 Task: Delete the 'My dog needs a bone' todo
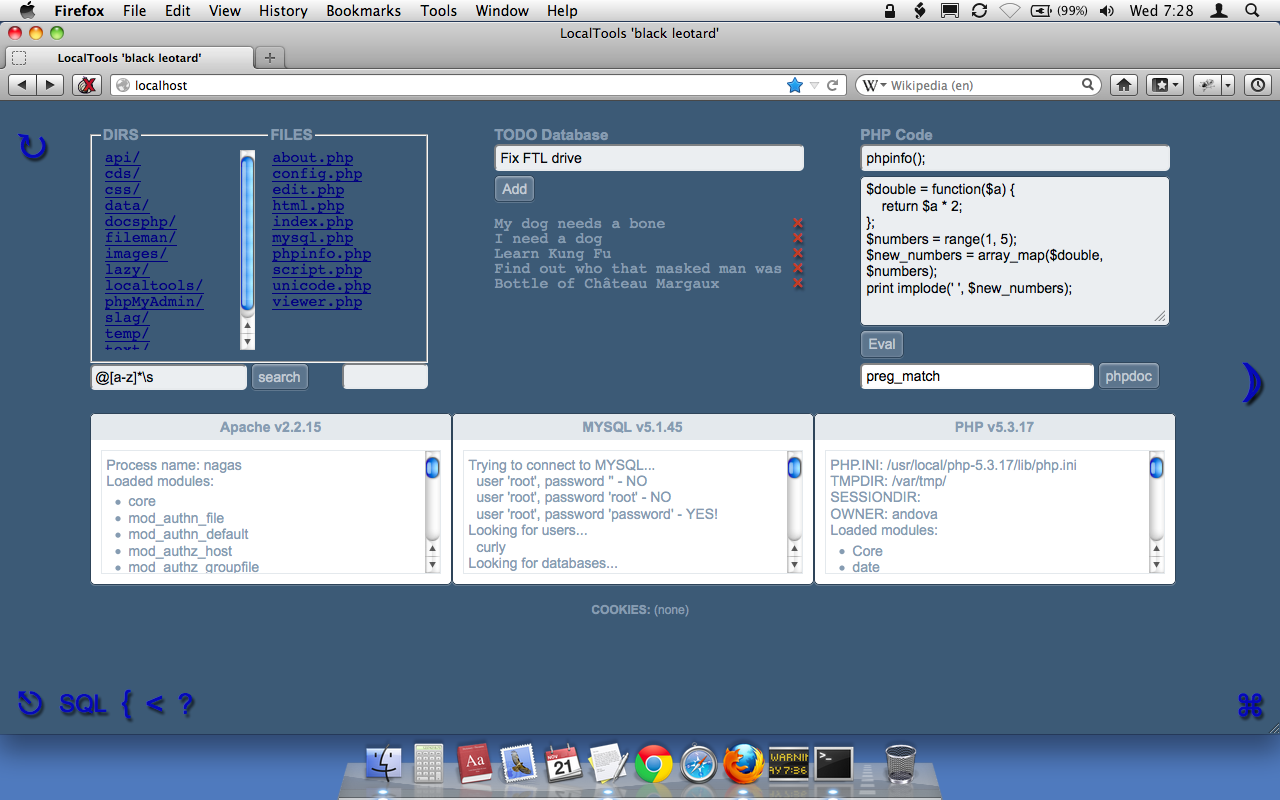[x=797, y=223]
